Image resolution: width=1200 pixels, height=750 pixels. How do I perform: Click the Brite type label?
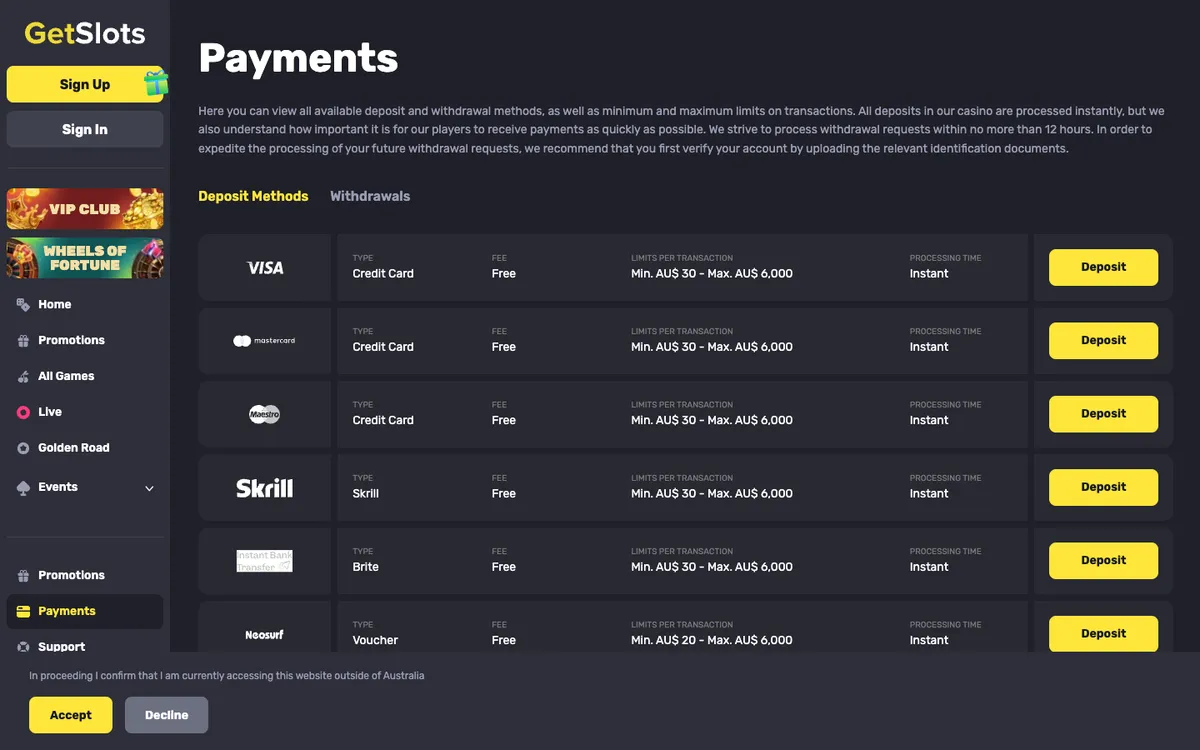366,567
